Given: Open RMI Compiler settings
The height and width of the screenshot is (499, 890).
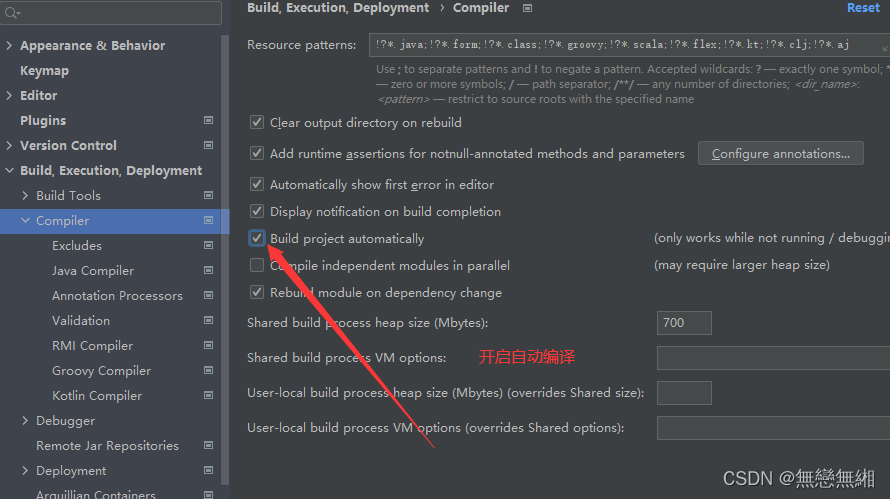Looking at the screenshot, I should 93,346.
